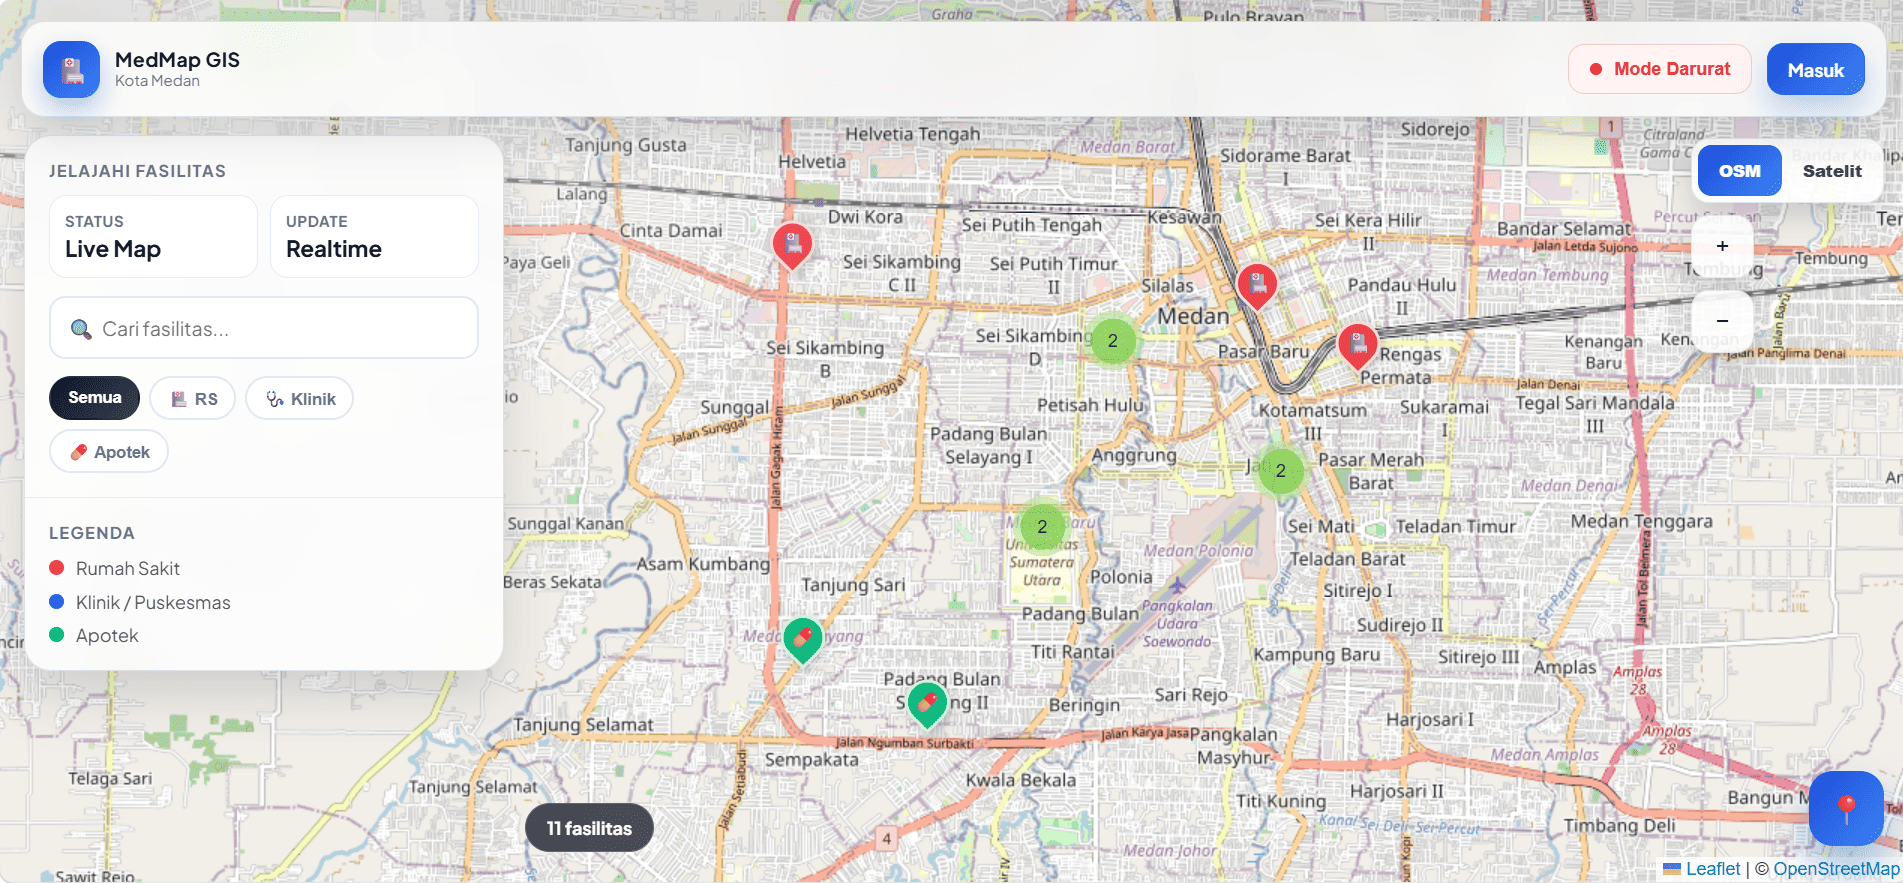This screenshot has height=883, width=1903.
Task: Expand cluster of 2 near Universitas Sumatera Utara
Action: [1042, 527]
